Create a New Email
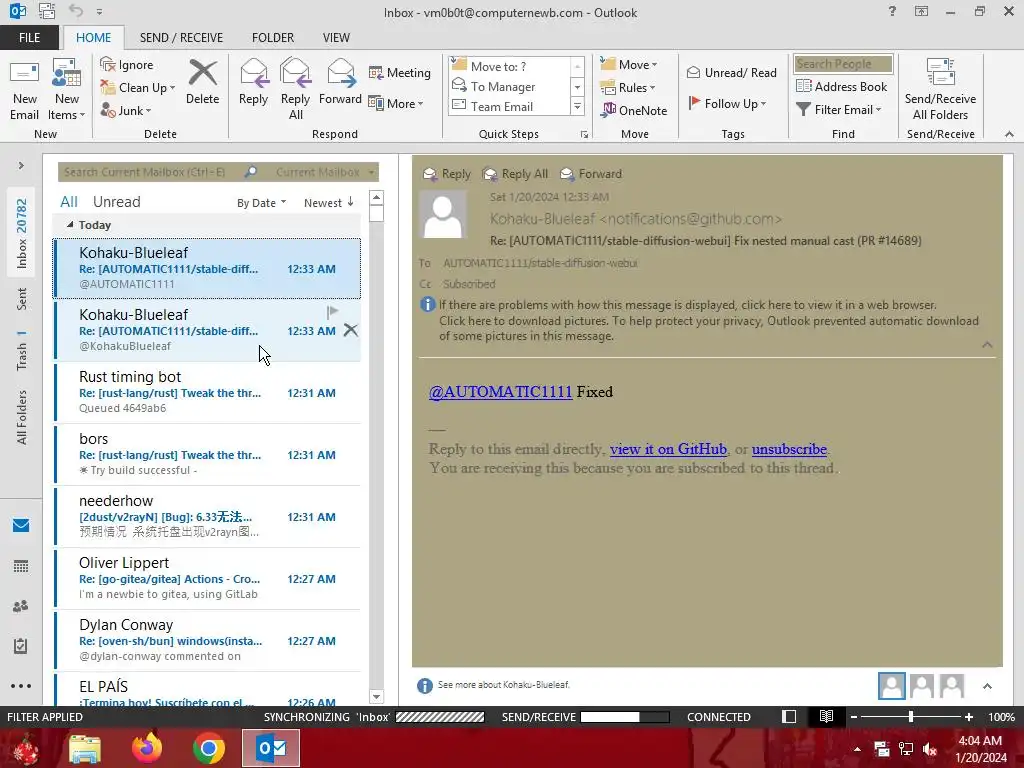The width and height of the screenshot is (1024, 768). [24, 91]
